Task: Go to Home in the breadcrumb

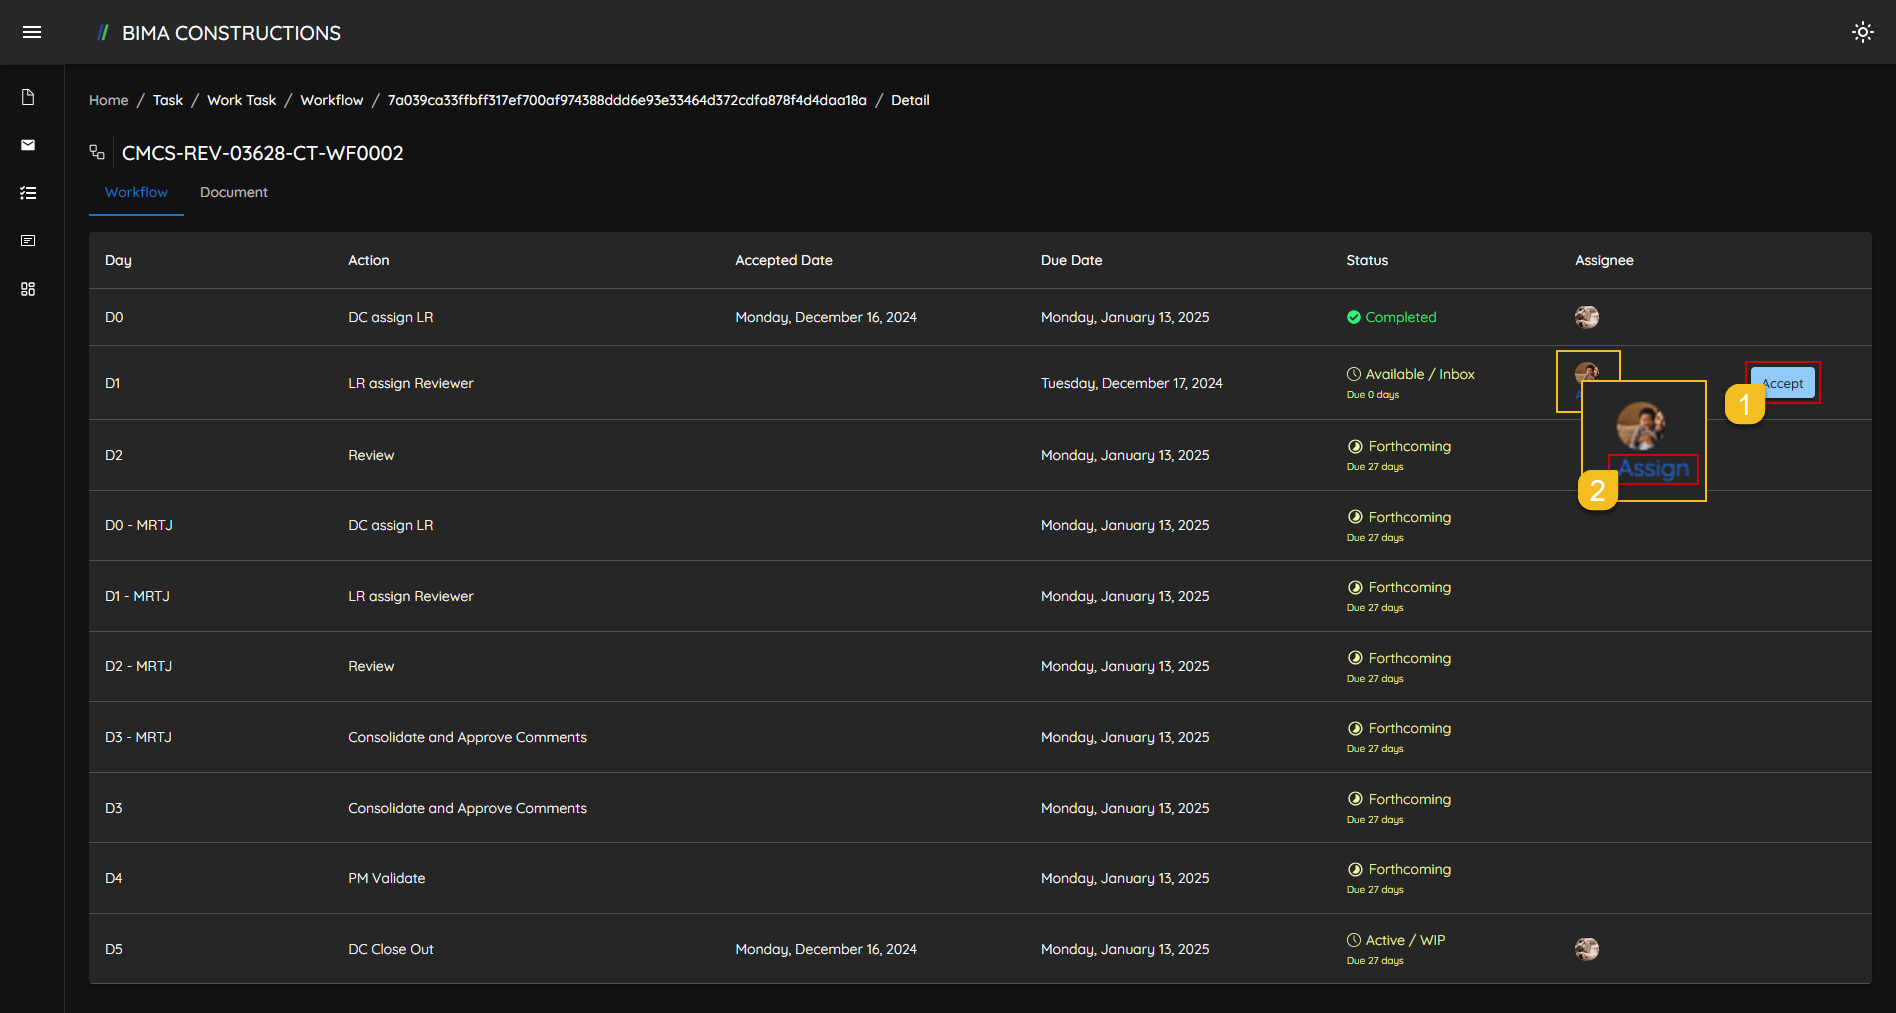Action: click(108, 100)
